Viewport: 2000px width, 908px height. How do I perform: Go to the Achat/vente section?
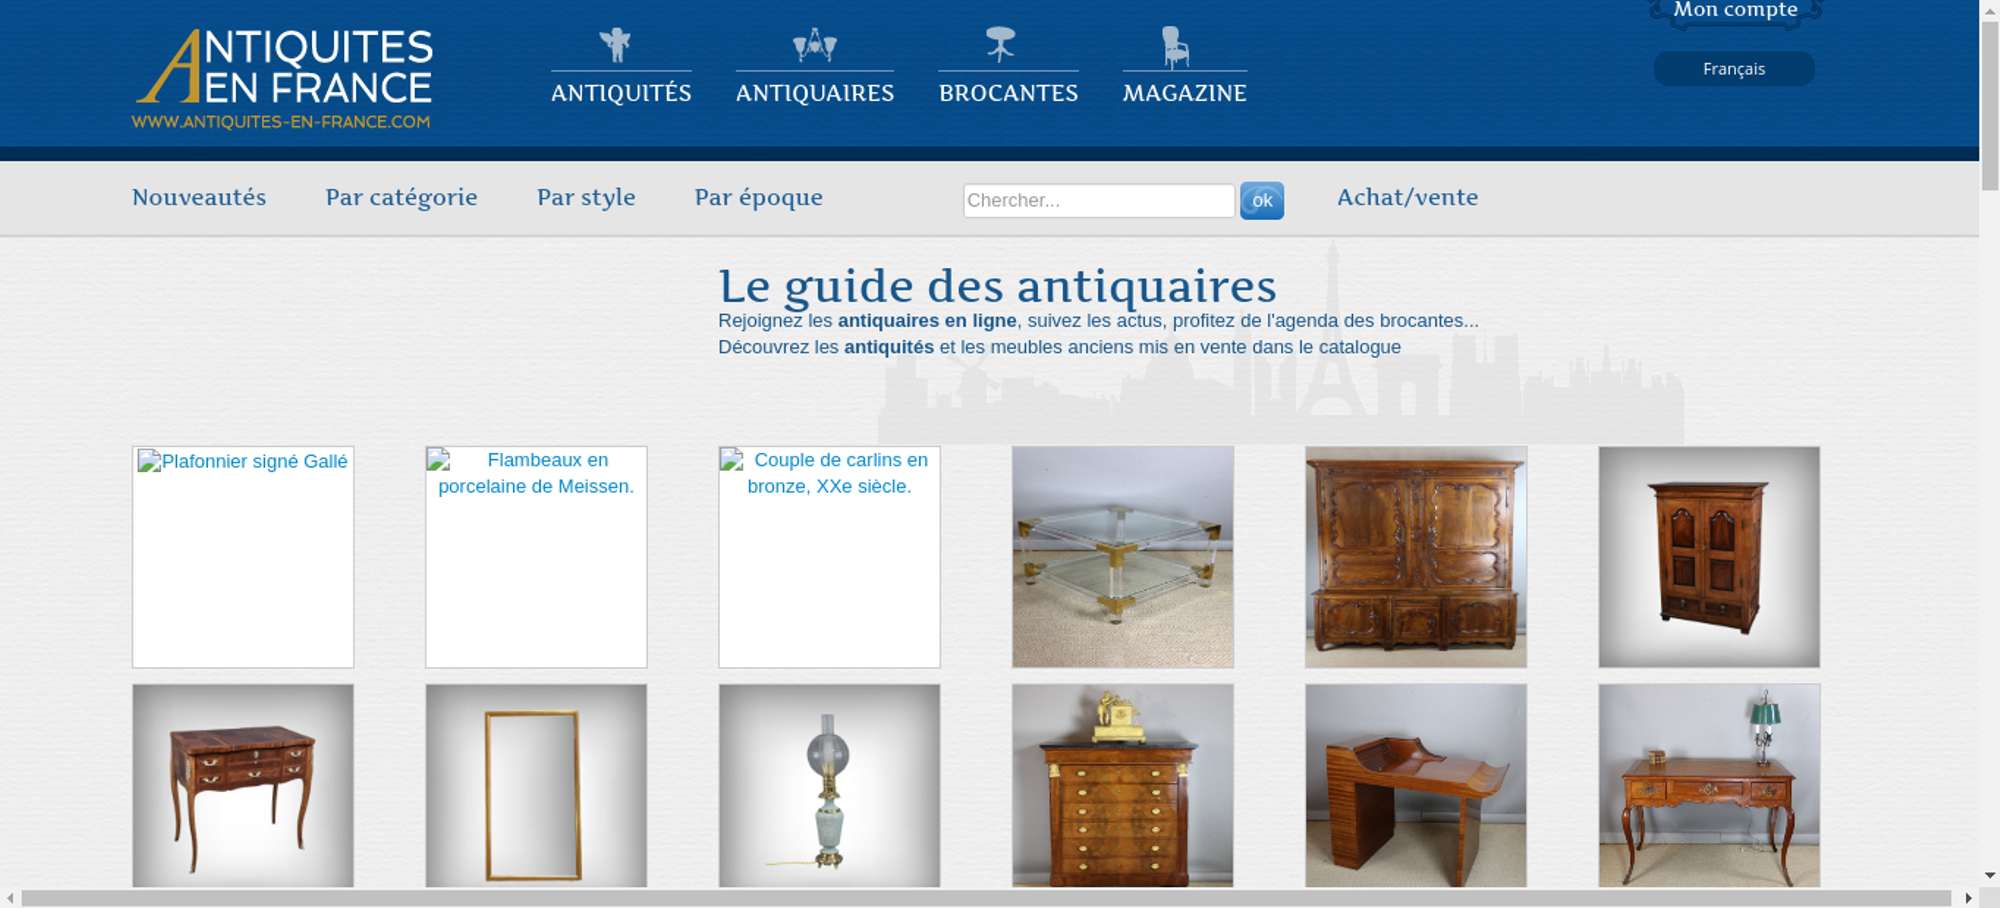1407,197
